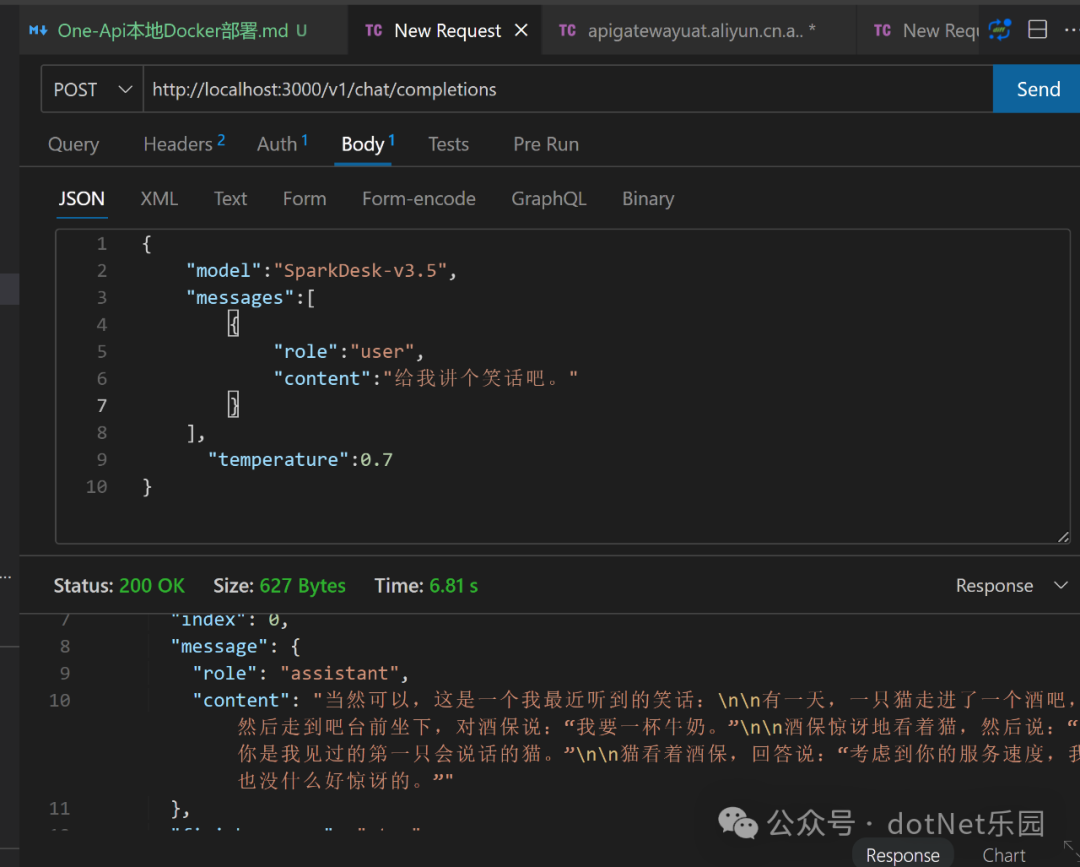Screen dimensions: 1080x867
Task: Open the Headers tab
Action: pyautogui.click(x=184, y=144)
